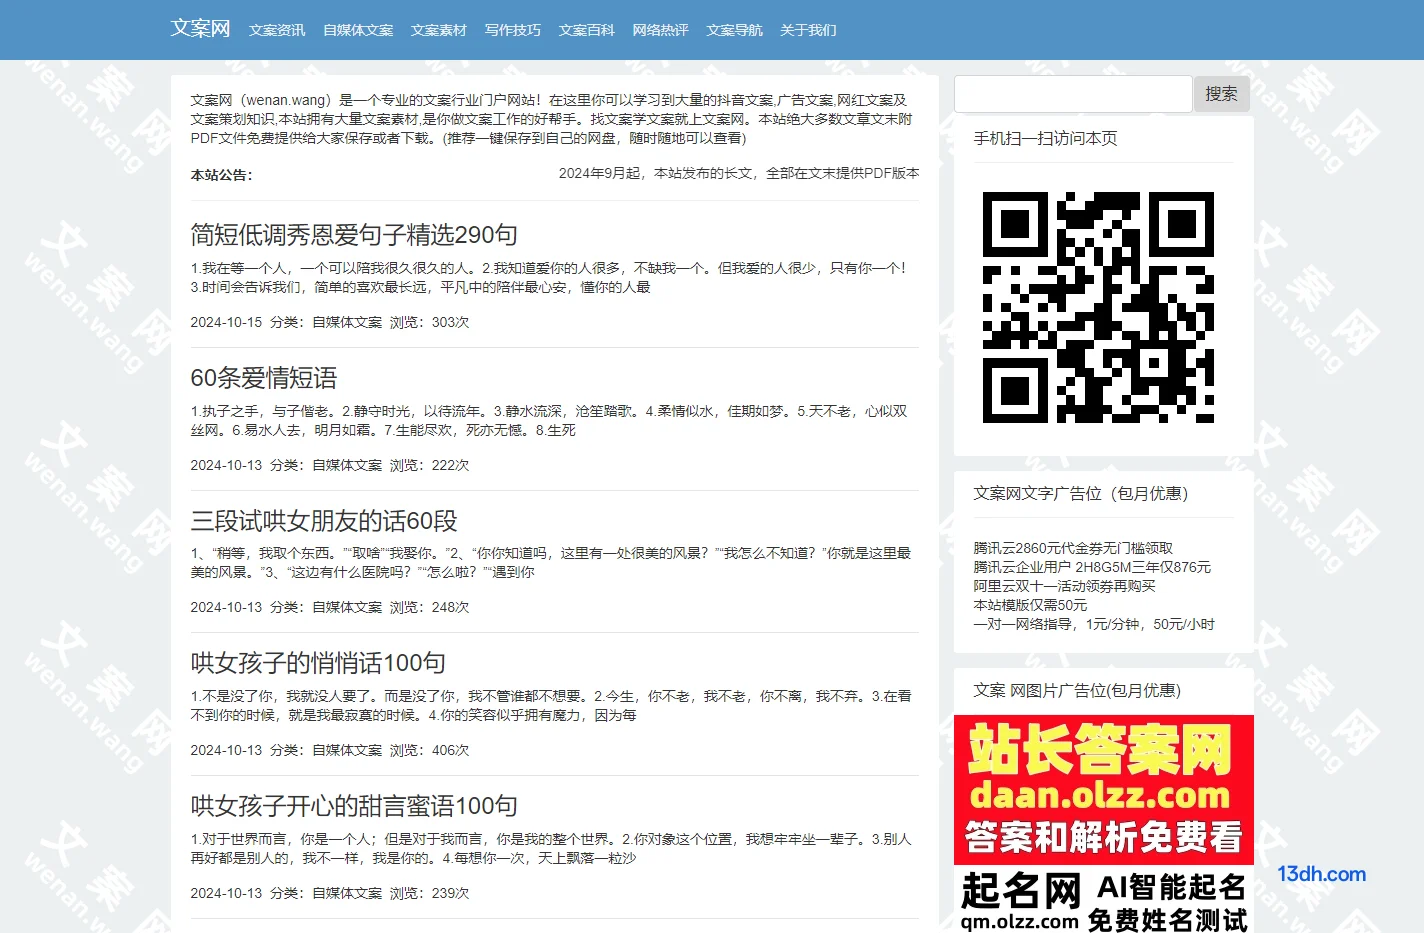
Task: Click the 浏览：239次 view count
Action: tap(429, 893)
